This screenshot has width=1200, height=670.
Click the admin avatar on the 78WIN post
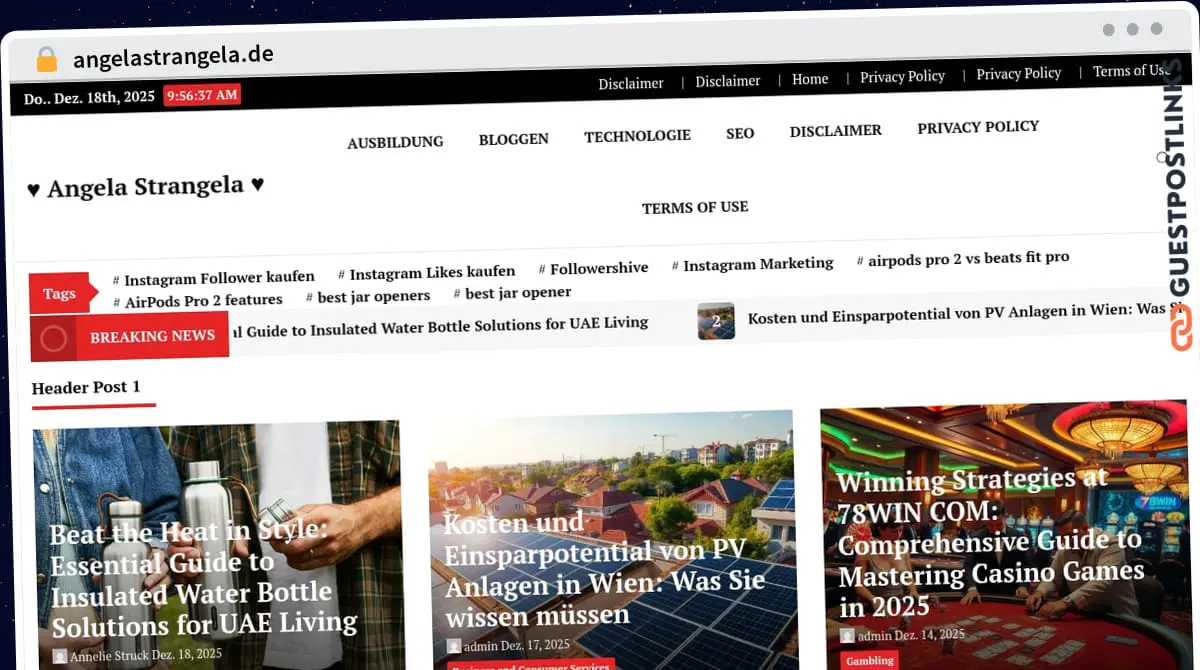coord(847,635)
